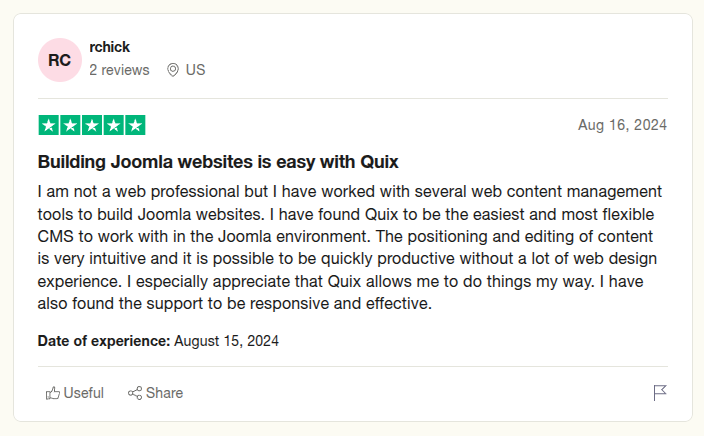This screenshot has width=704, height=436.
Task: Click the Aug 16, 2024 review date
Action: (x=622, y=125)
